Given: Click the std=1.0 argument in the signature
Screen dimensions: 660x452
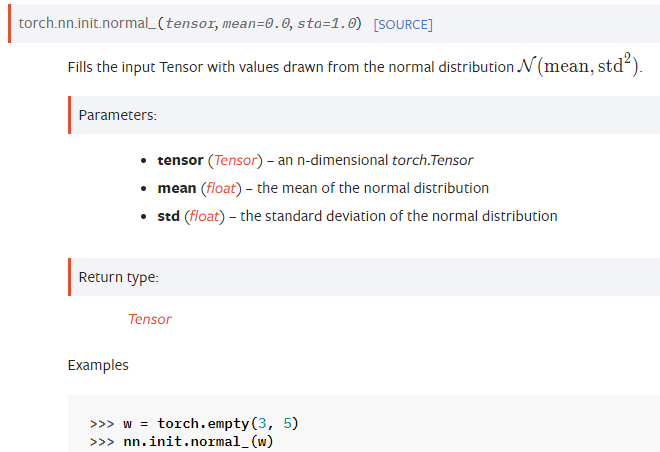Looking at the screenshot, I should pos(327,24).
